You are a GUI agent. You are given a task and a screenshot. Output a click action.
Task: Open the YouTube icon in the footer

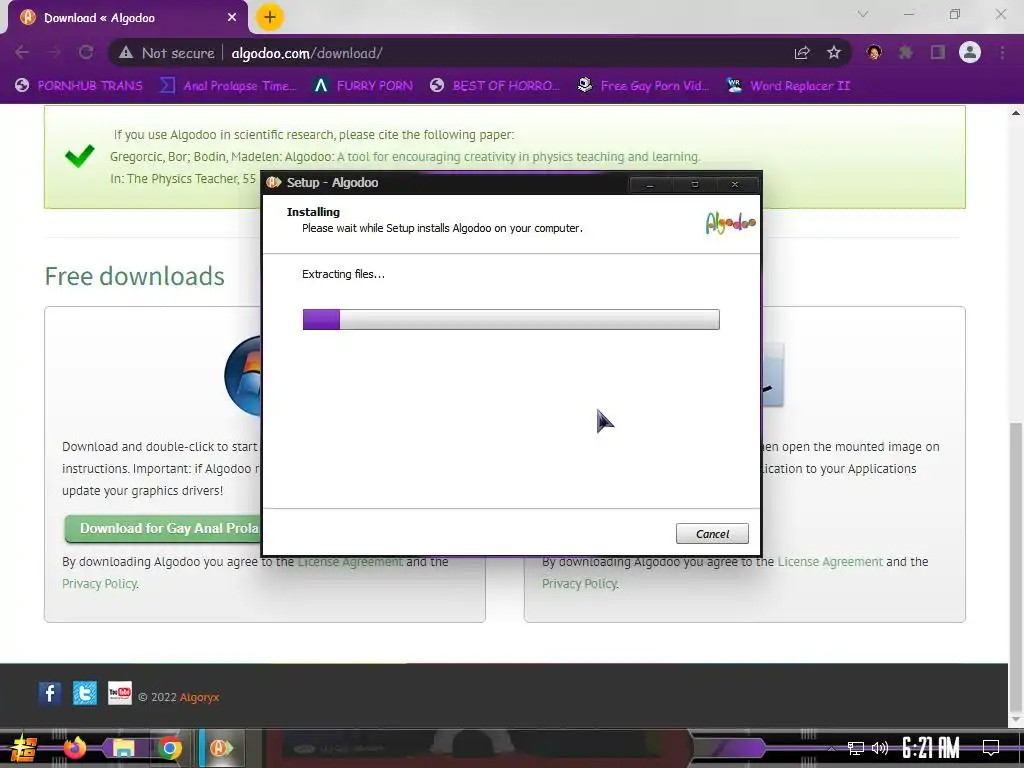(120, 693)
